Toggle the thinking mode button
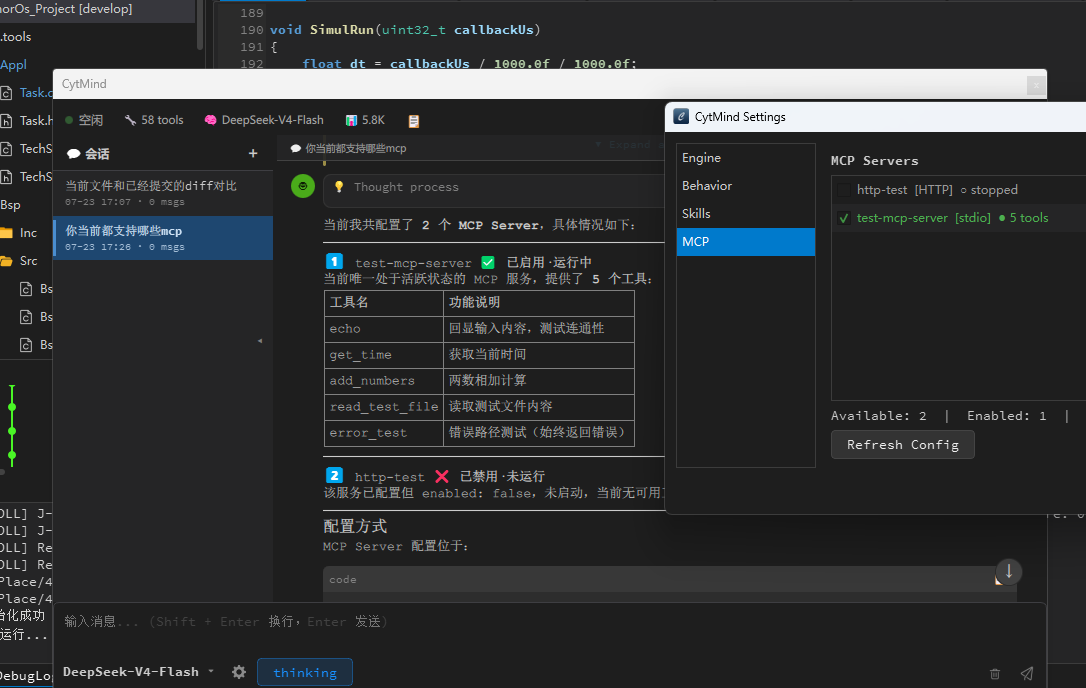1086x688 pixels. tap(305, 672)
